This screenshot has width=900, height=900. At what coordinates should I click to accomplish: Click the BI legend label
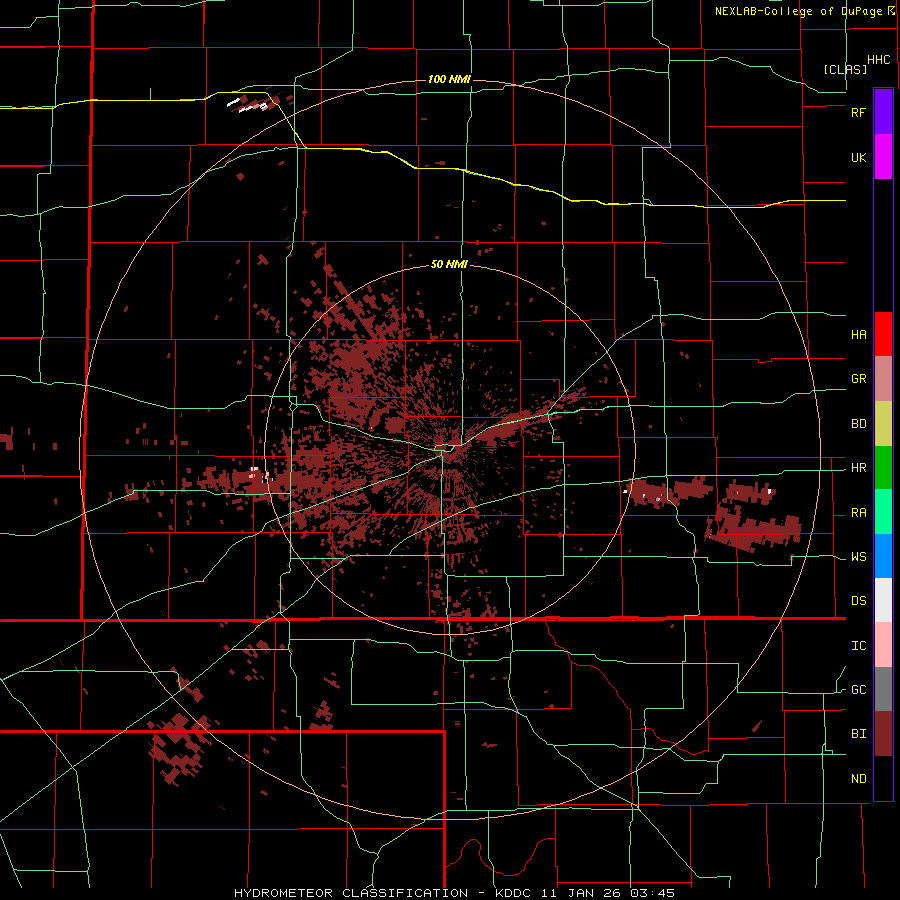point(858,734)
